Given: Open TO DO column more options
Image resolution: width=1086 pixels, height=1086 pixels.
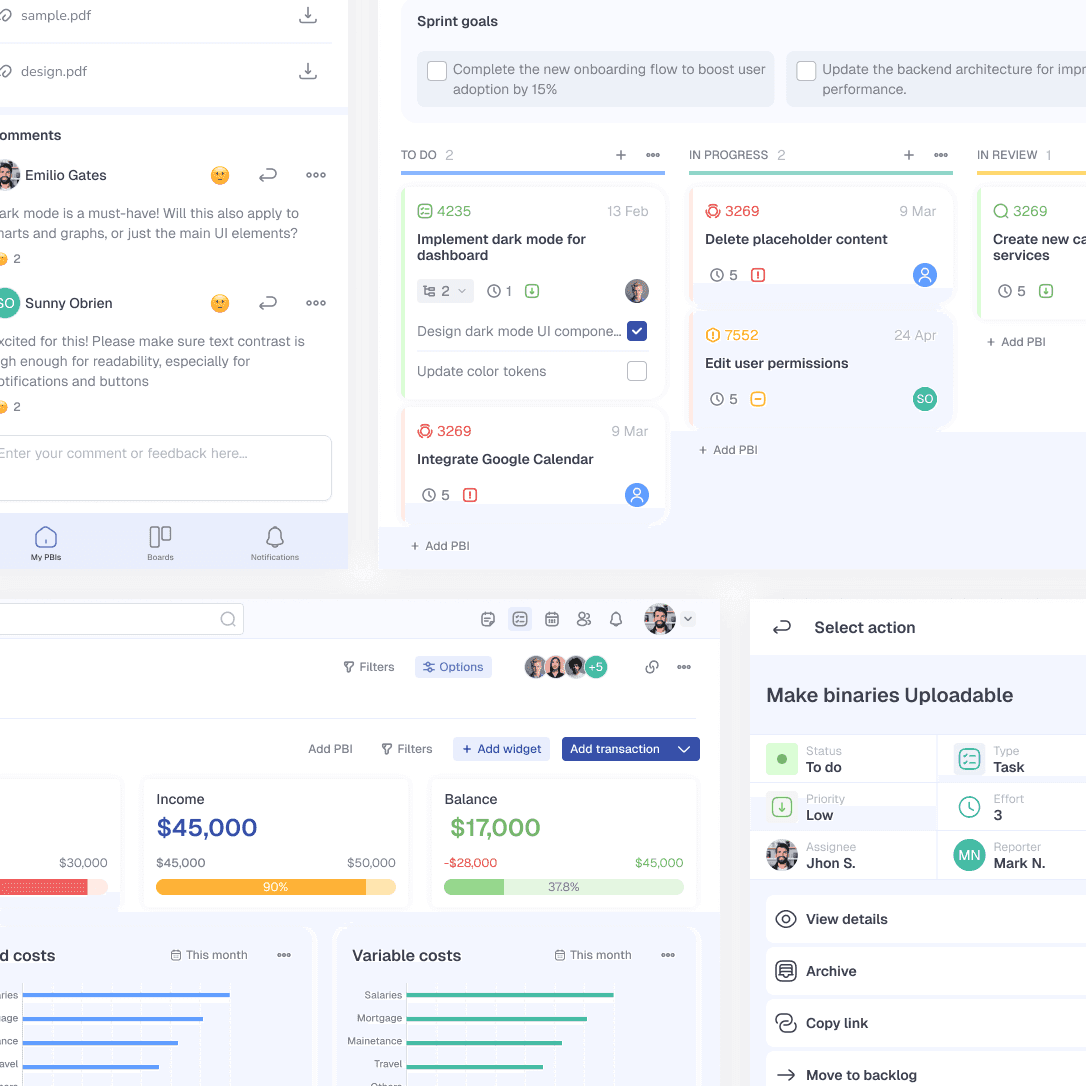Looking at the screenshot, I should click(652, 155).
